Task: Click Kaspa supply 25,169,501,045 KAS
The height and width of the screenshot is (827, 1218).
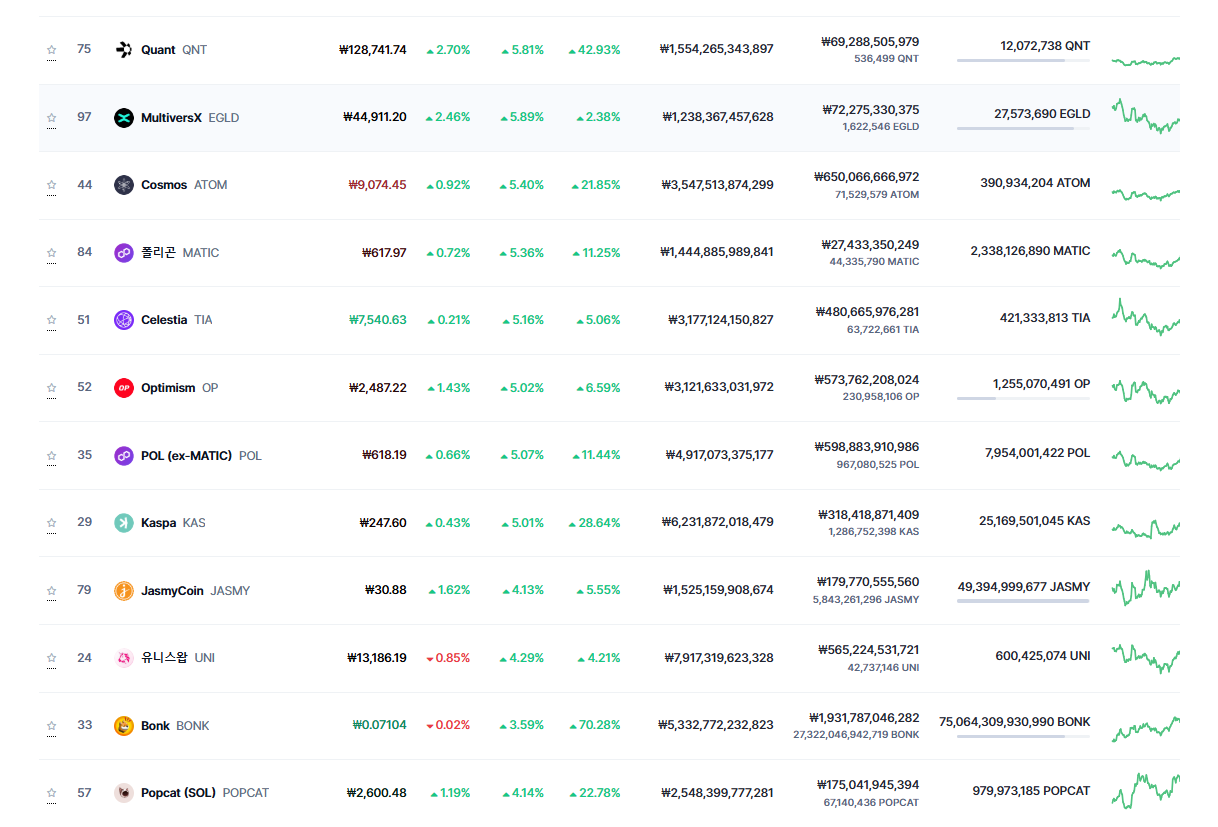Action: pyautogui.click(x=1035, y=521)
